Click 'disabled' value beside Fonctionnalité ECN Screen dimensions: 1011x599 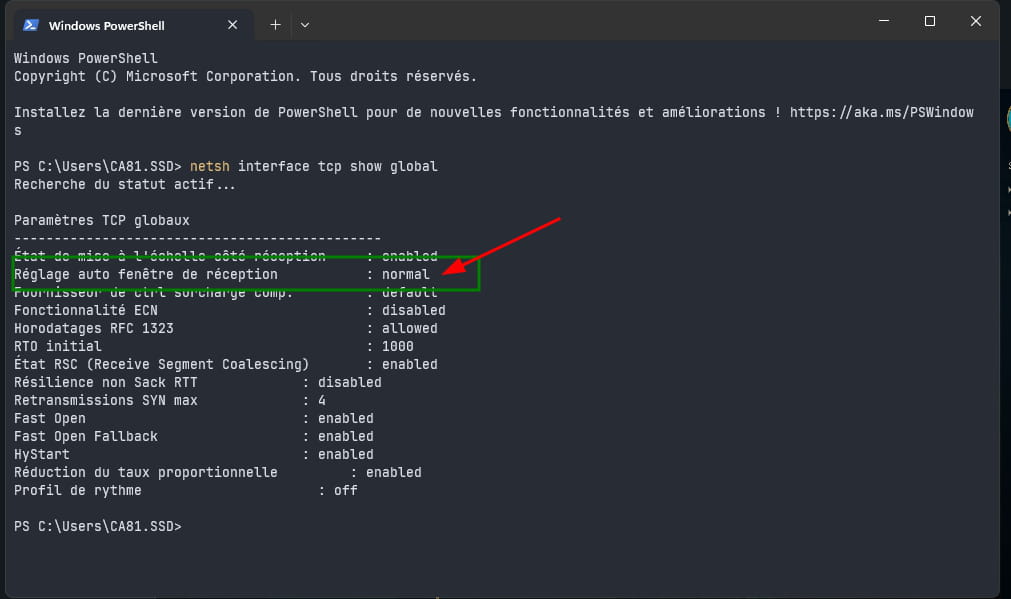coord(413,311)
